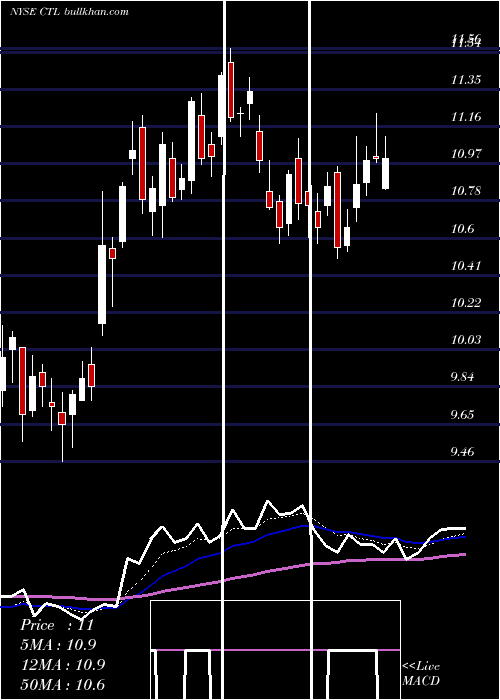This screenshot has height=700, width=500.
Task: Select the 10.03 price axis label
Action: 466,340
